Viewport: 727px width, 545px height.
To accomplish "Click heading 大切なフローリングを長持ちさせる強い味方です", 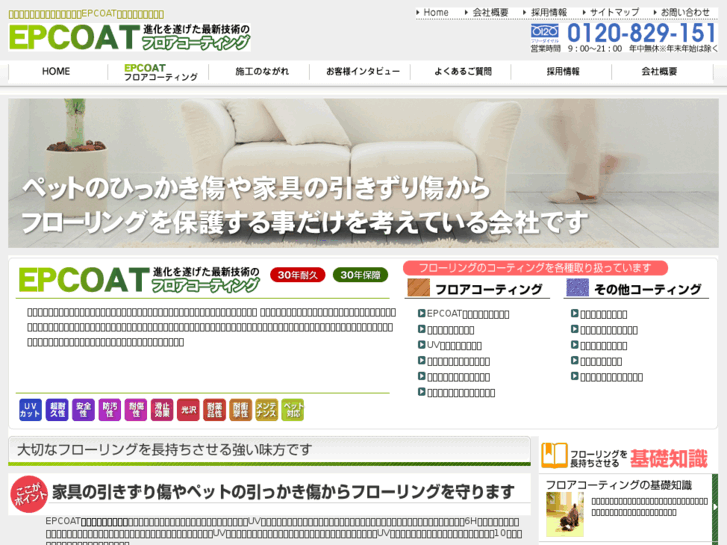I will click(x=165, y=449).
